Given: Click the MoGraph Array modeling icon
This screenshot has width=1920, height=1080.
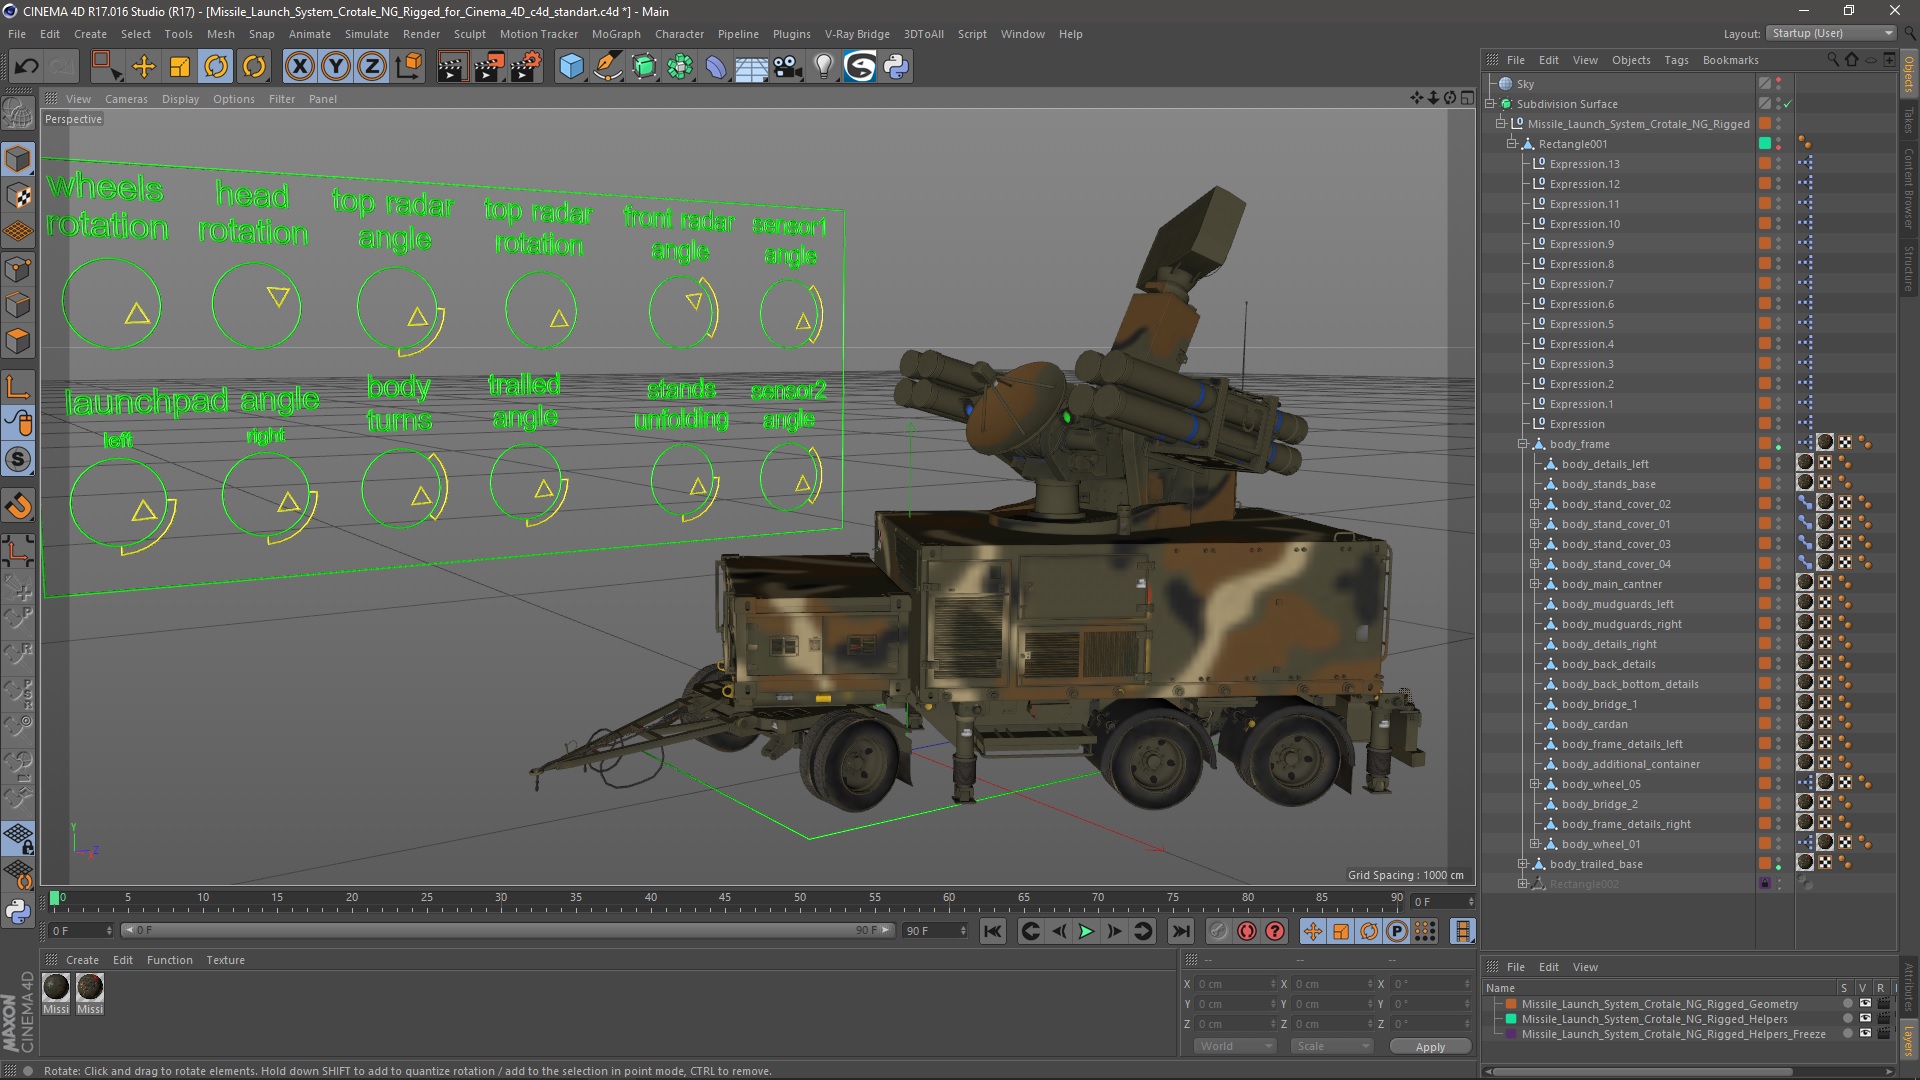Looking at the screenshot, I should 680,67.
